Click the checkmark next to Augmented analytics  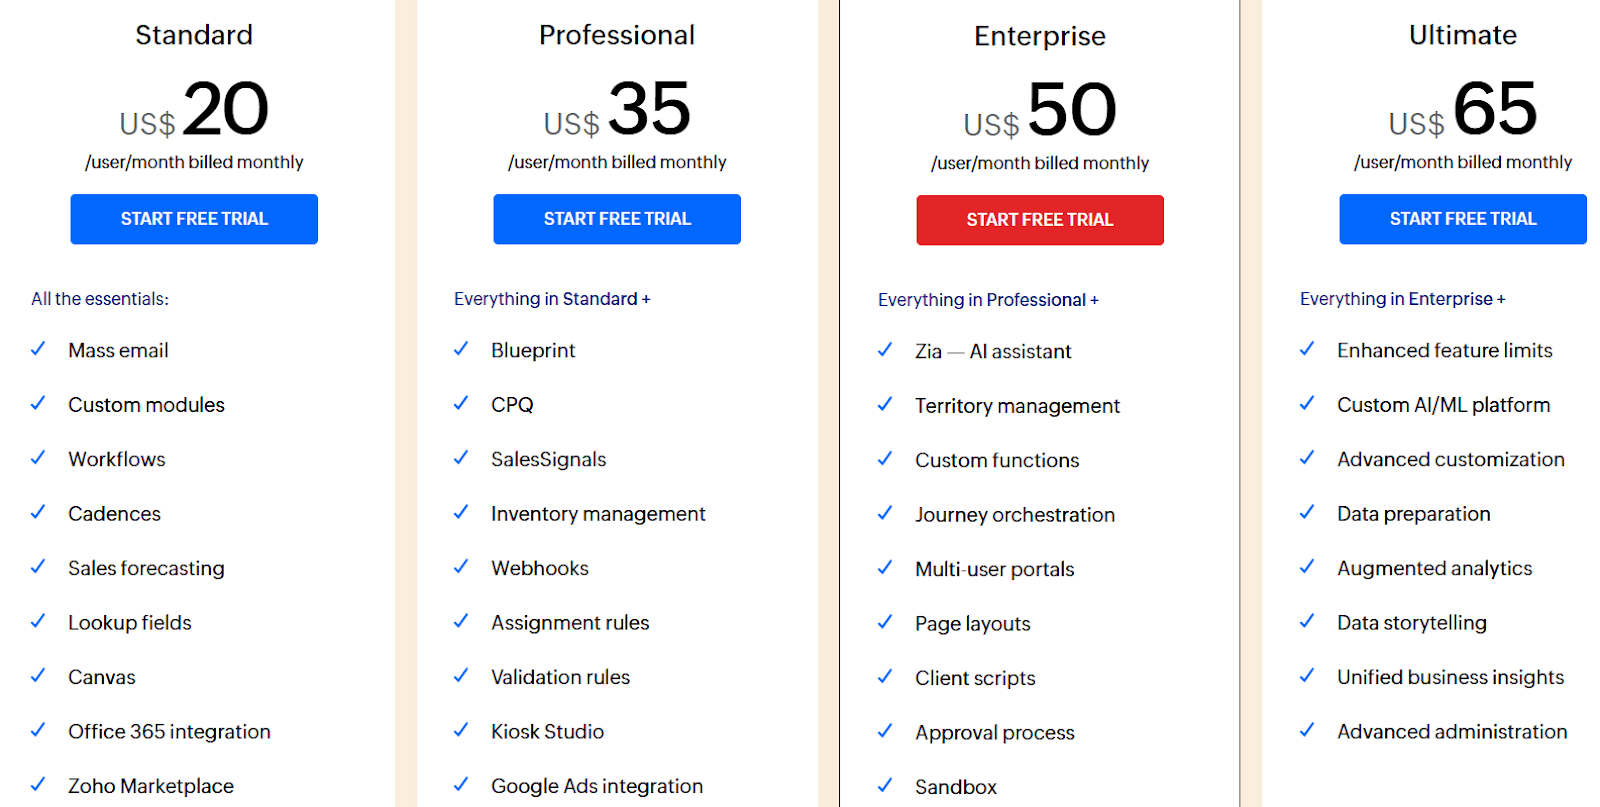pyautogui.click(x=1307, y=568)
